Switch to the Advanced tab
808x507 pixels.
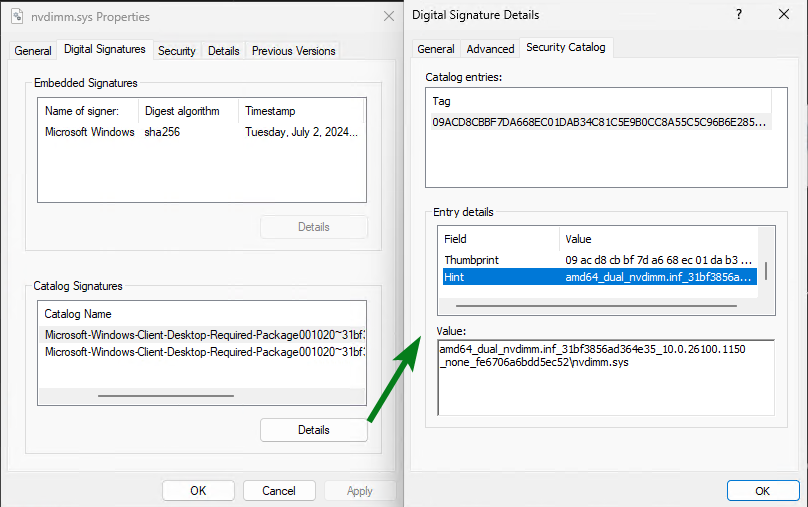pyautogui.click(x=490, y=49)
